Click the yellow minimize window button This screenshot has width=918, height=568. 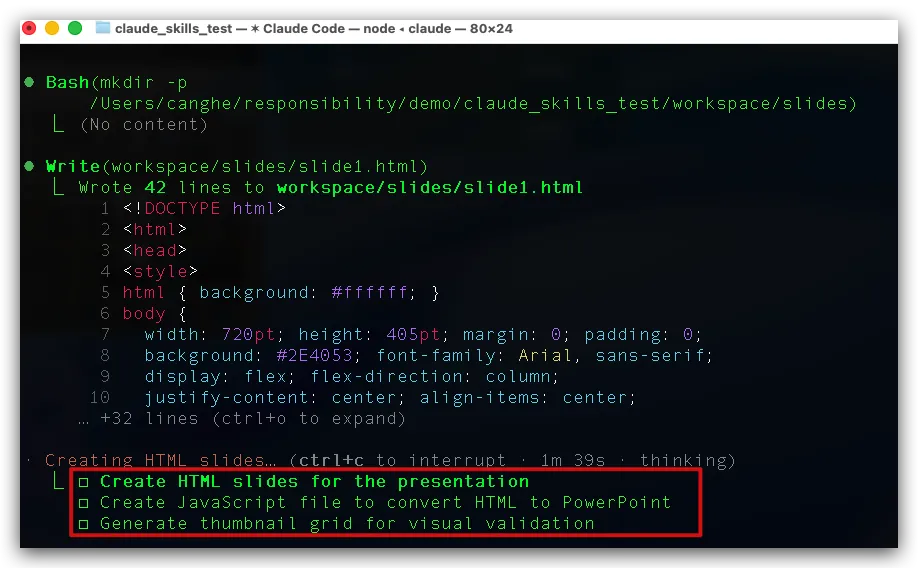[x=52, y=28]
